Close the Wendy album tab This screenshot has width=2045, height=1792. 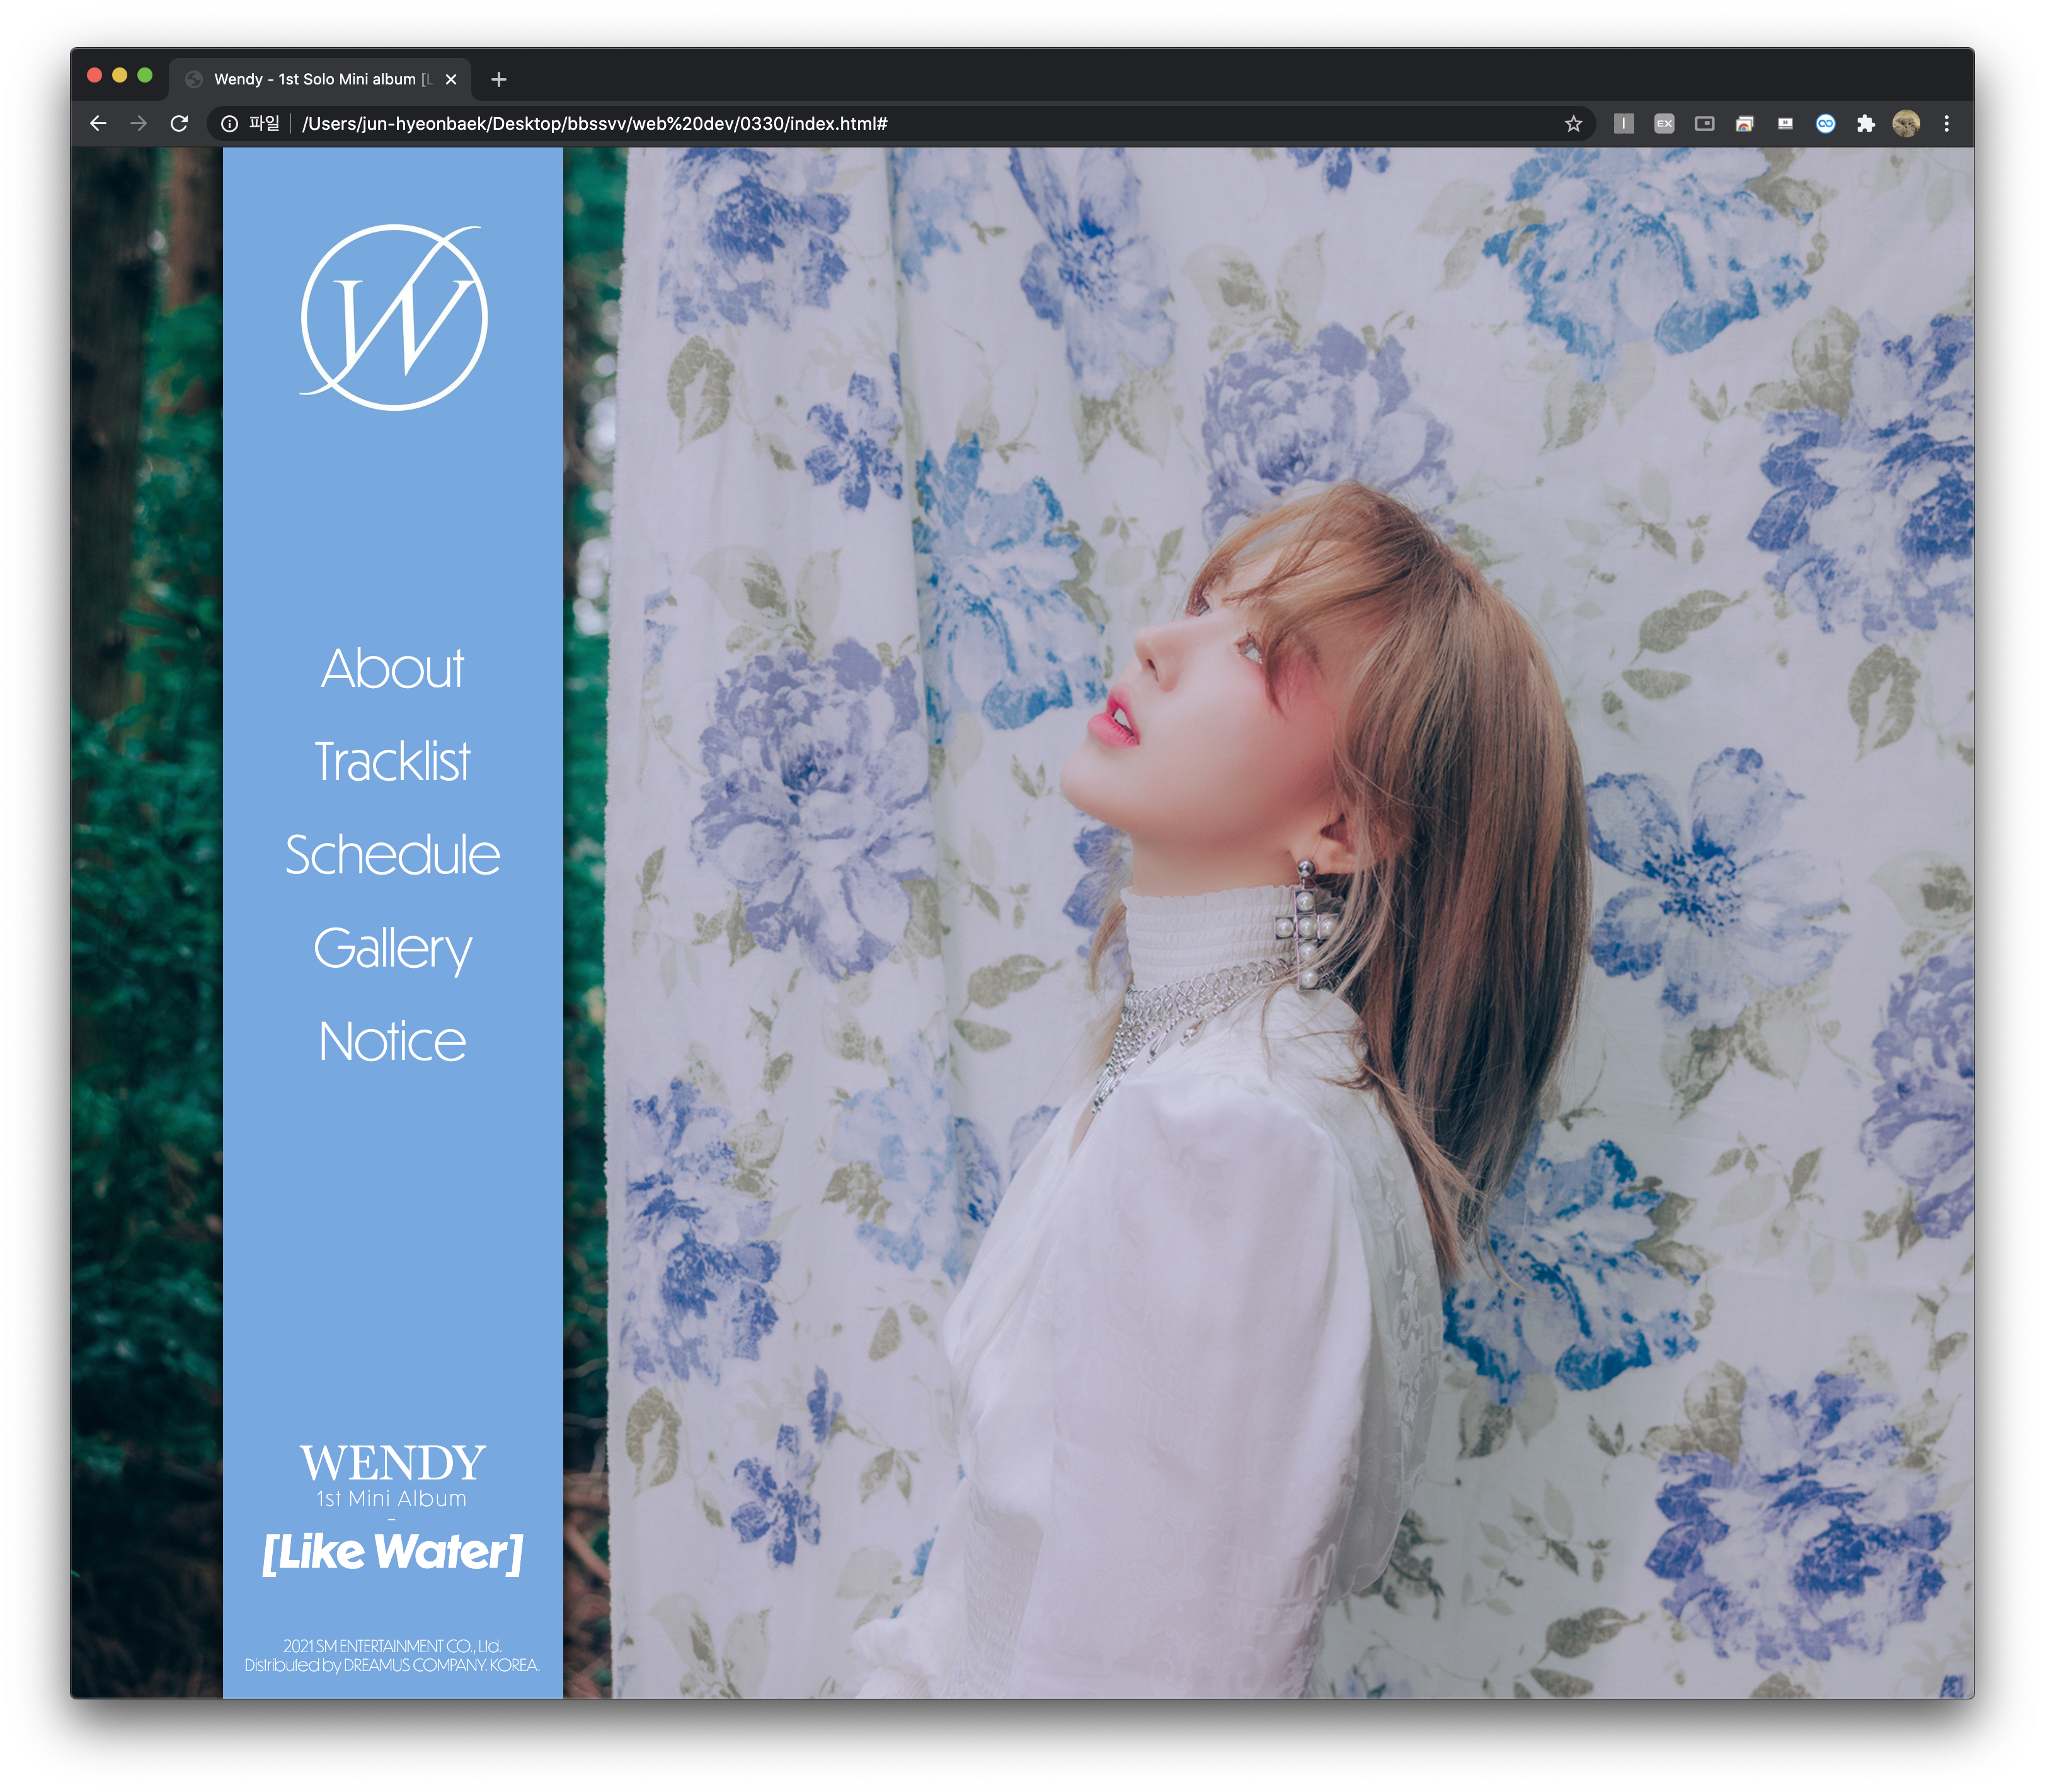451,79
